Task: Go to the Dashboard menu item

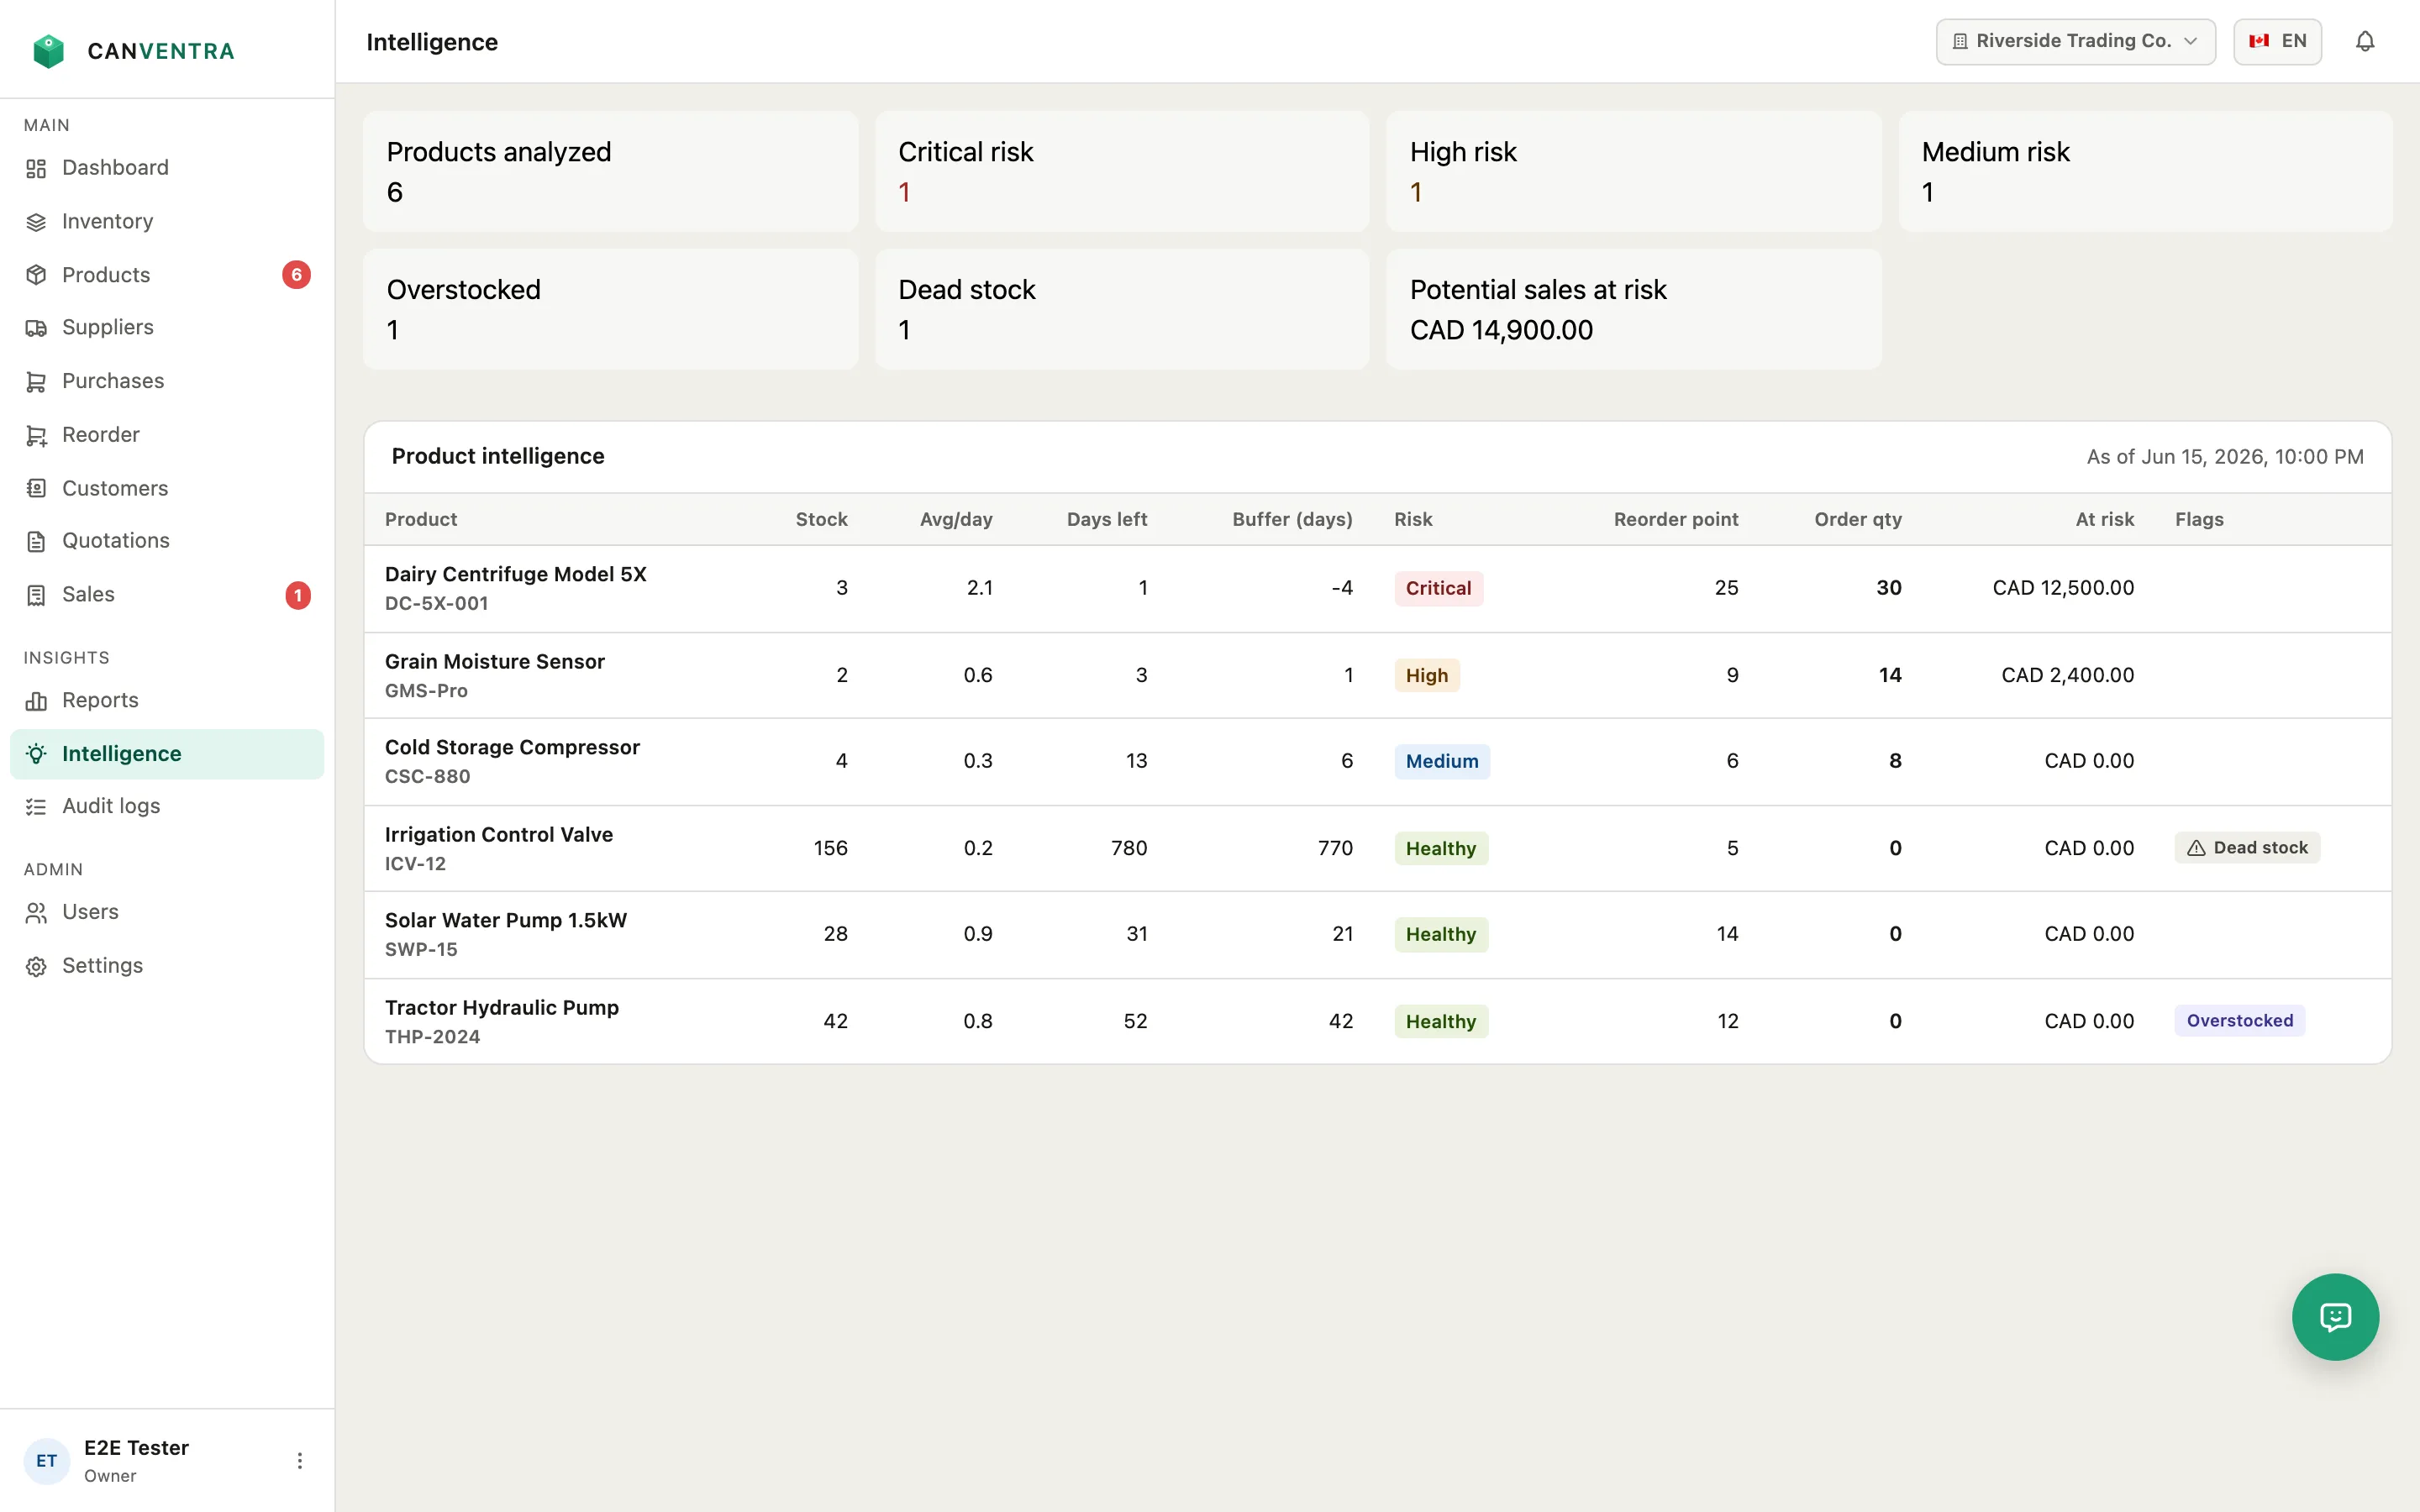Action: (x=167, y=168)
